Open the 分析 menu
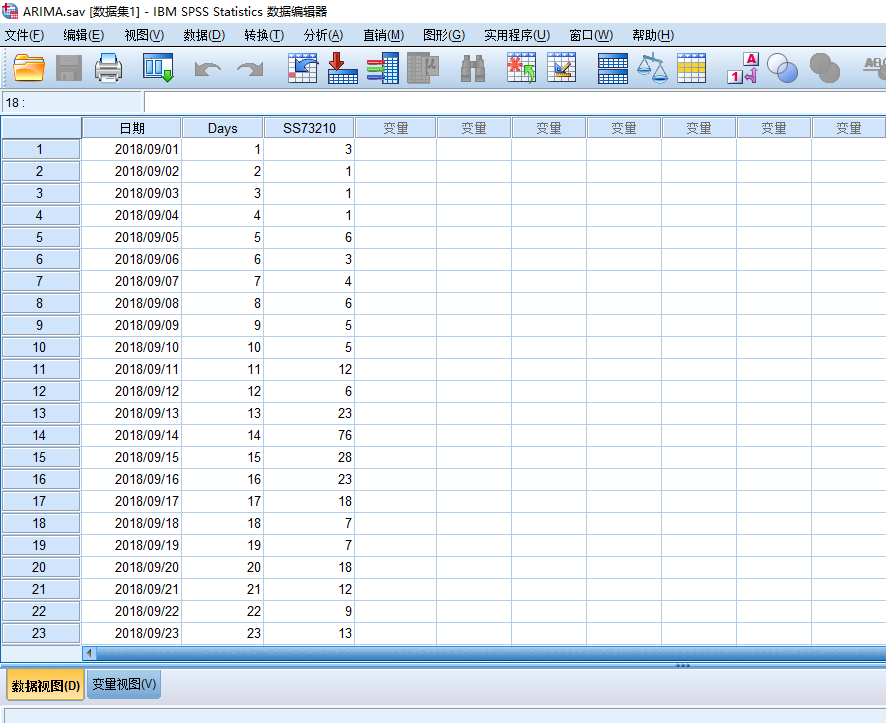Viewport: 886px width, 723px height. 322,35
